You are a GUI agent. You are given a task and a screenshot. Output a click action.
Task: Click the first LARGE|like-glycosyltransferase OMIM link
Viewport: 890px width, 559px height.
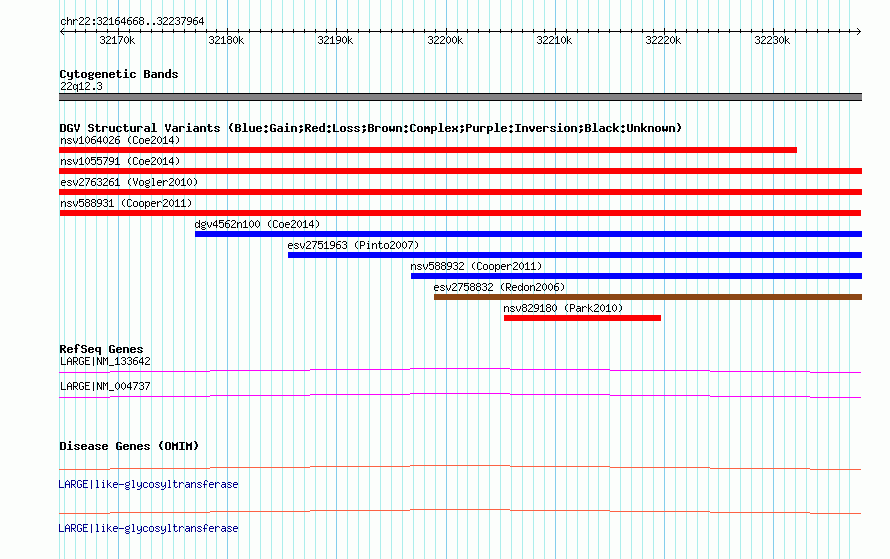148,485
